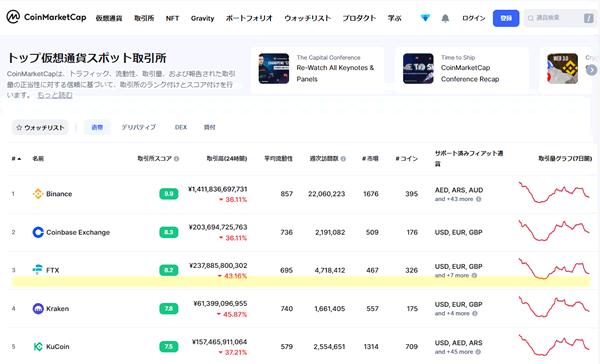Open the プロダクト menu
The image size is (600, 364).
(x=359, y=18)
